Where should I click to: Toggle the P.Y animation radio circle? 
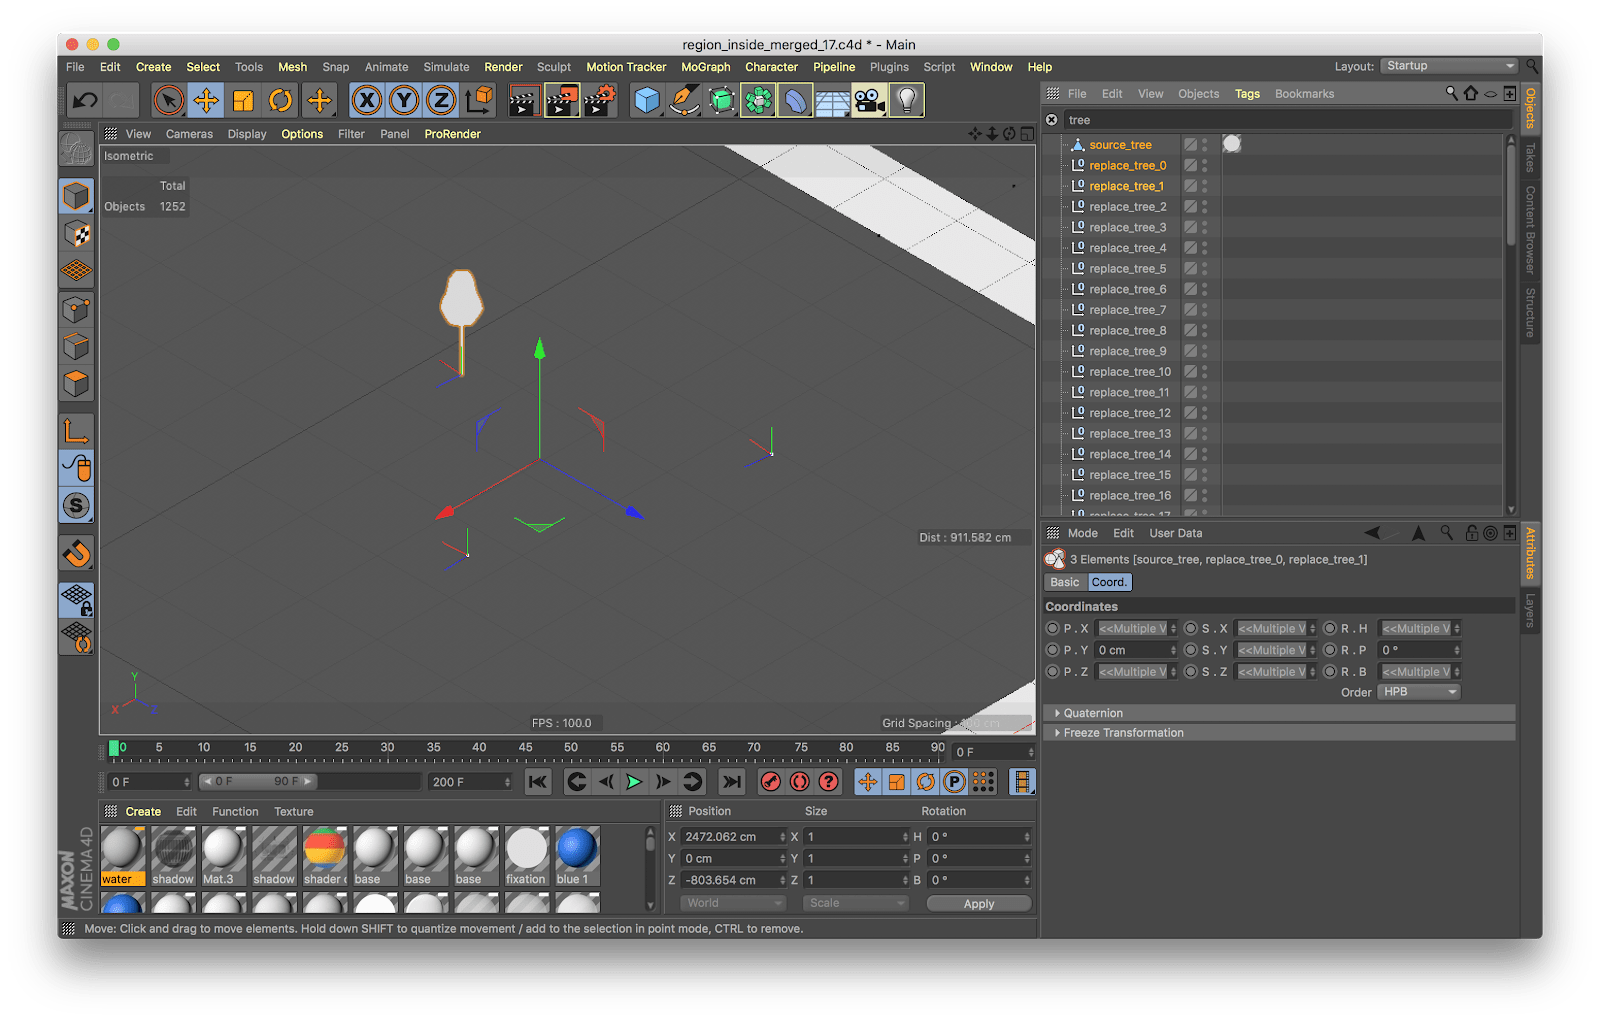click(x=1052, y=650)
